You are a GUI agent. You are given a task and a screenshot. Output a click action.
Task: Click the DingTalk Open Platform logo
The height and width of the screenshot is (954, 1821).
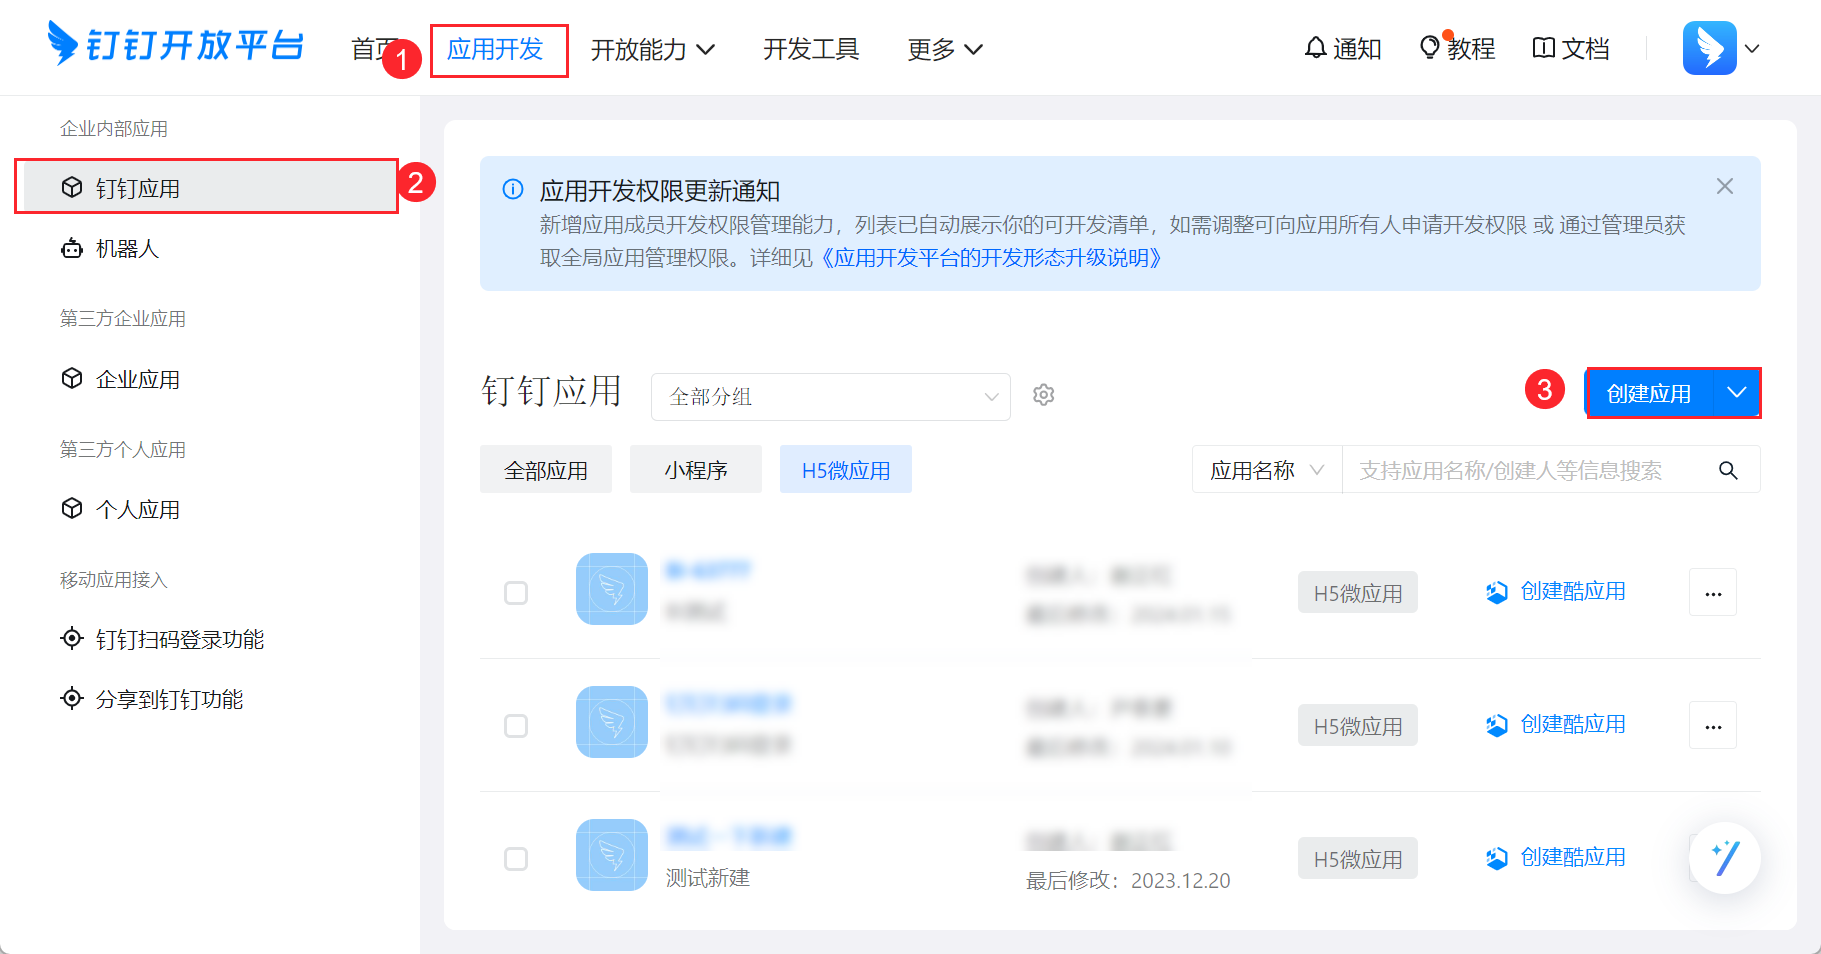pos(176,45)
